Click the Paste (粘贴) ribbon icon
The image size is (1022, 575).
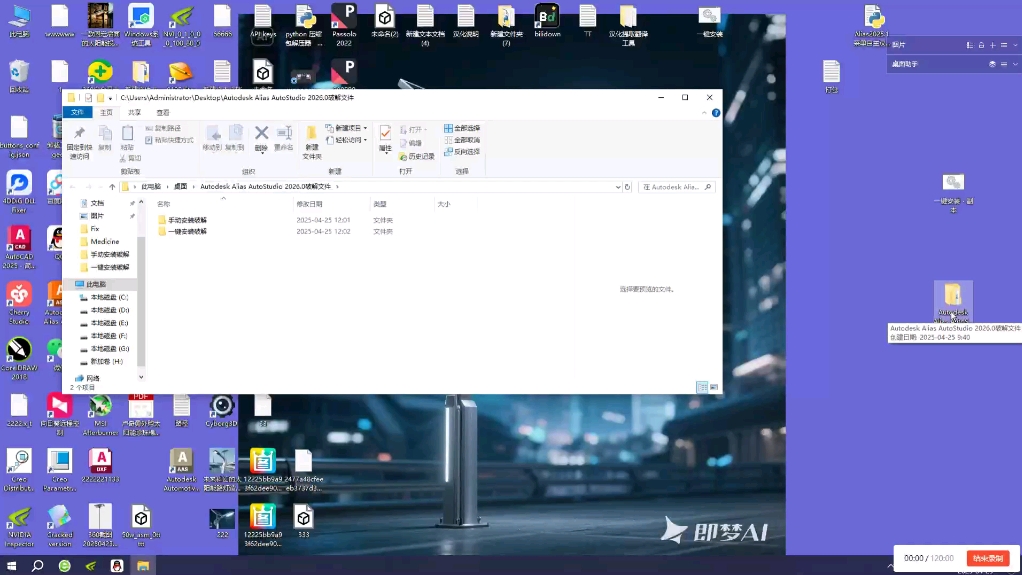point(127,138)
